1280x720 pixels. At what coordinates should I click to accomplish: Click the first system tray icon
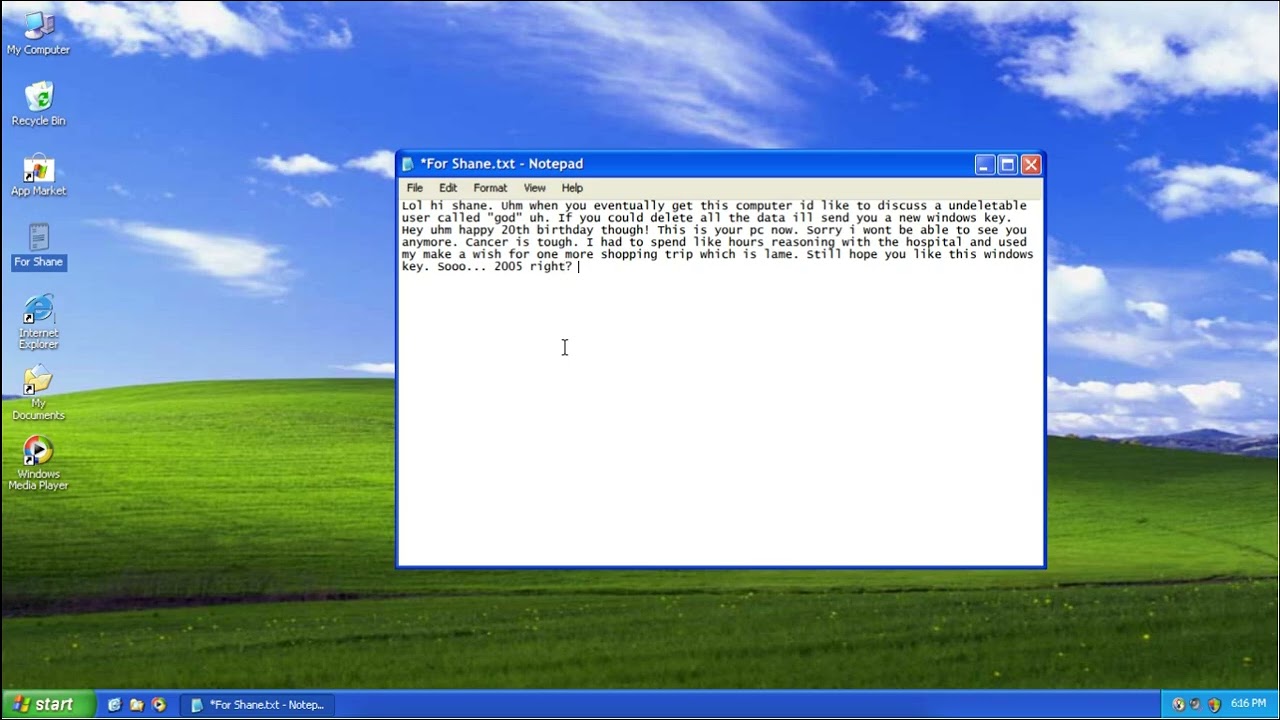click(x=1178, y=705)
